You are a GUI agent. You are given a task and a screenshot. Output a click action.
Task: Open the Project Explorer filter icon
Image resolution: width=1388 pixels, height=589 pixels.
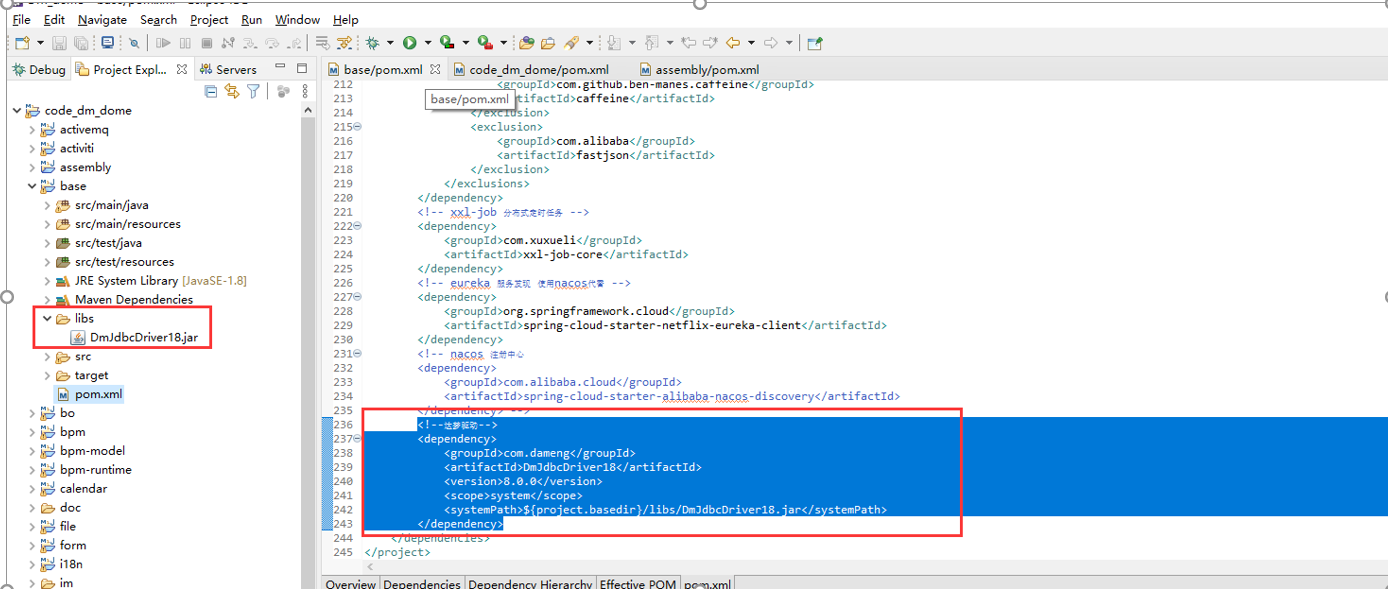pos(254,92)
